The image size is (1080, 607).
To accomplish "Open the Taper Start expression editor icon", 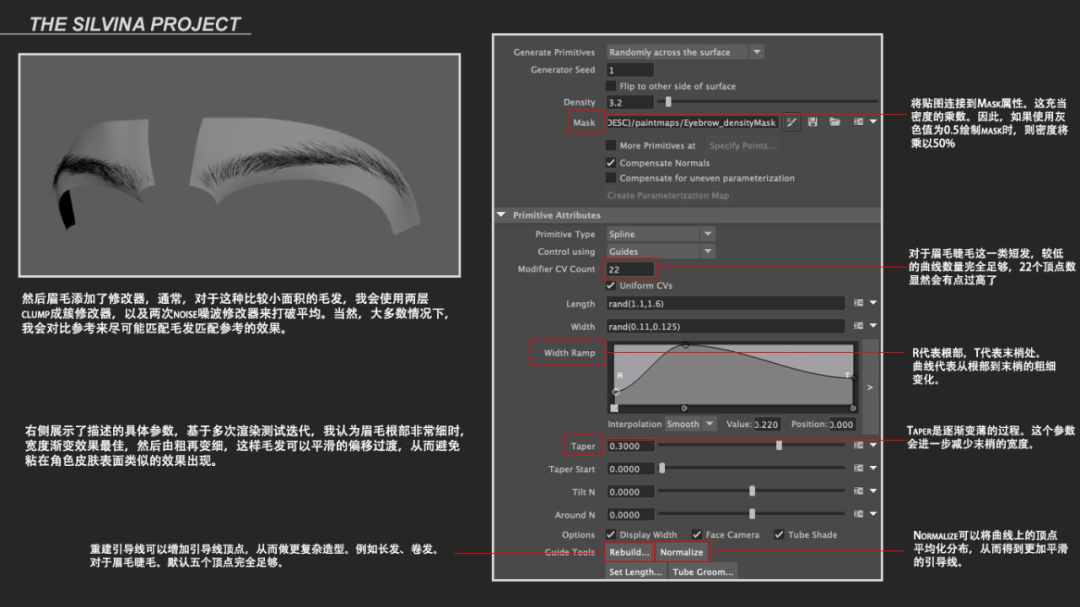I will click(858, 469).
